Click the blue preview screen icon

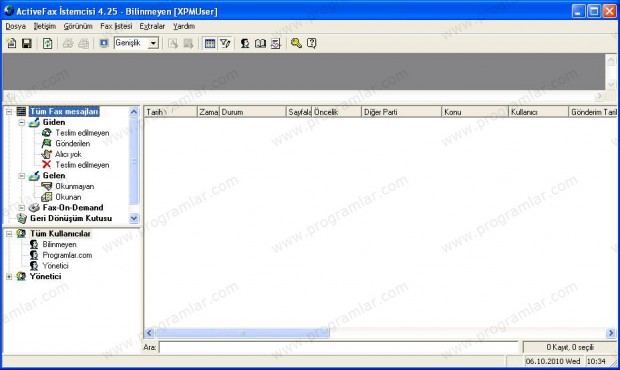click(104, 43)
